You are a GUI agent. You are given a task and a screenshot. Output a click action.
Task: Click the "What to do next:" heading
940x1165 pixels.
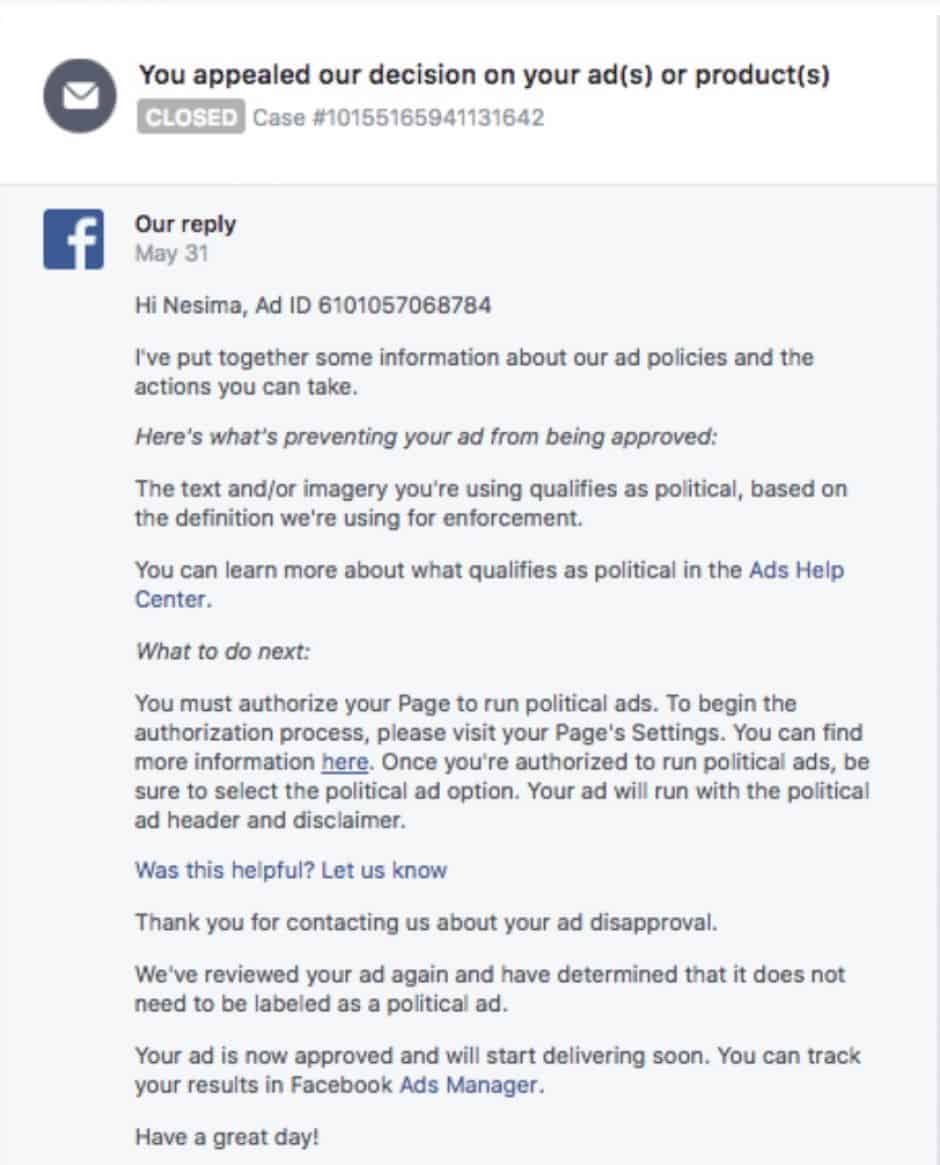pyautogui.click(x=223, y=651)
